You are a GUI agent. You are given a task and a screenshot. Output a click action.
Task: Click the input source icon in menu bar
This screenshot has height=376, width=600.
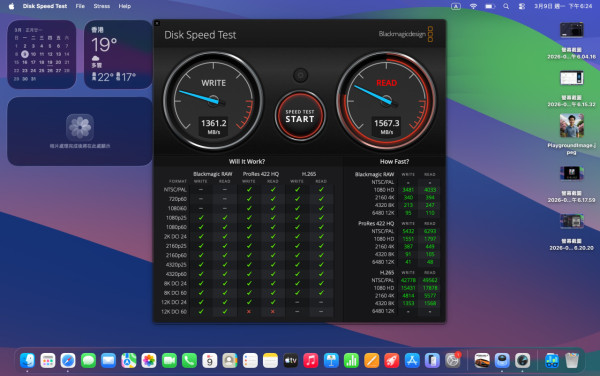[456, 6]
